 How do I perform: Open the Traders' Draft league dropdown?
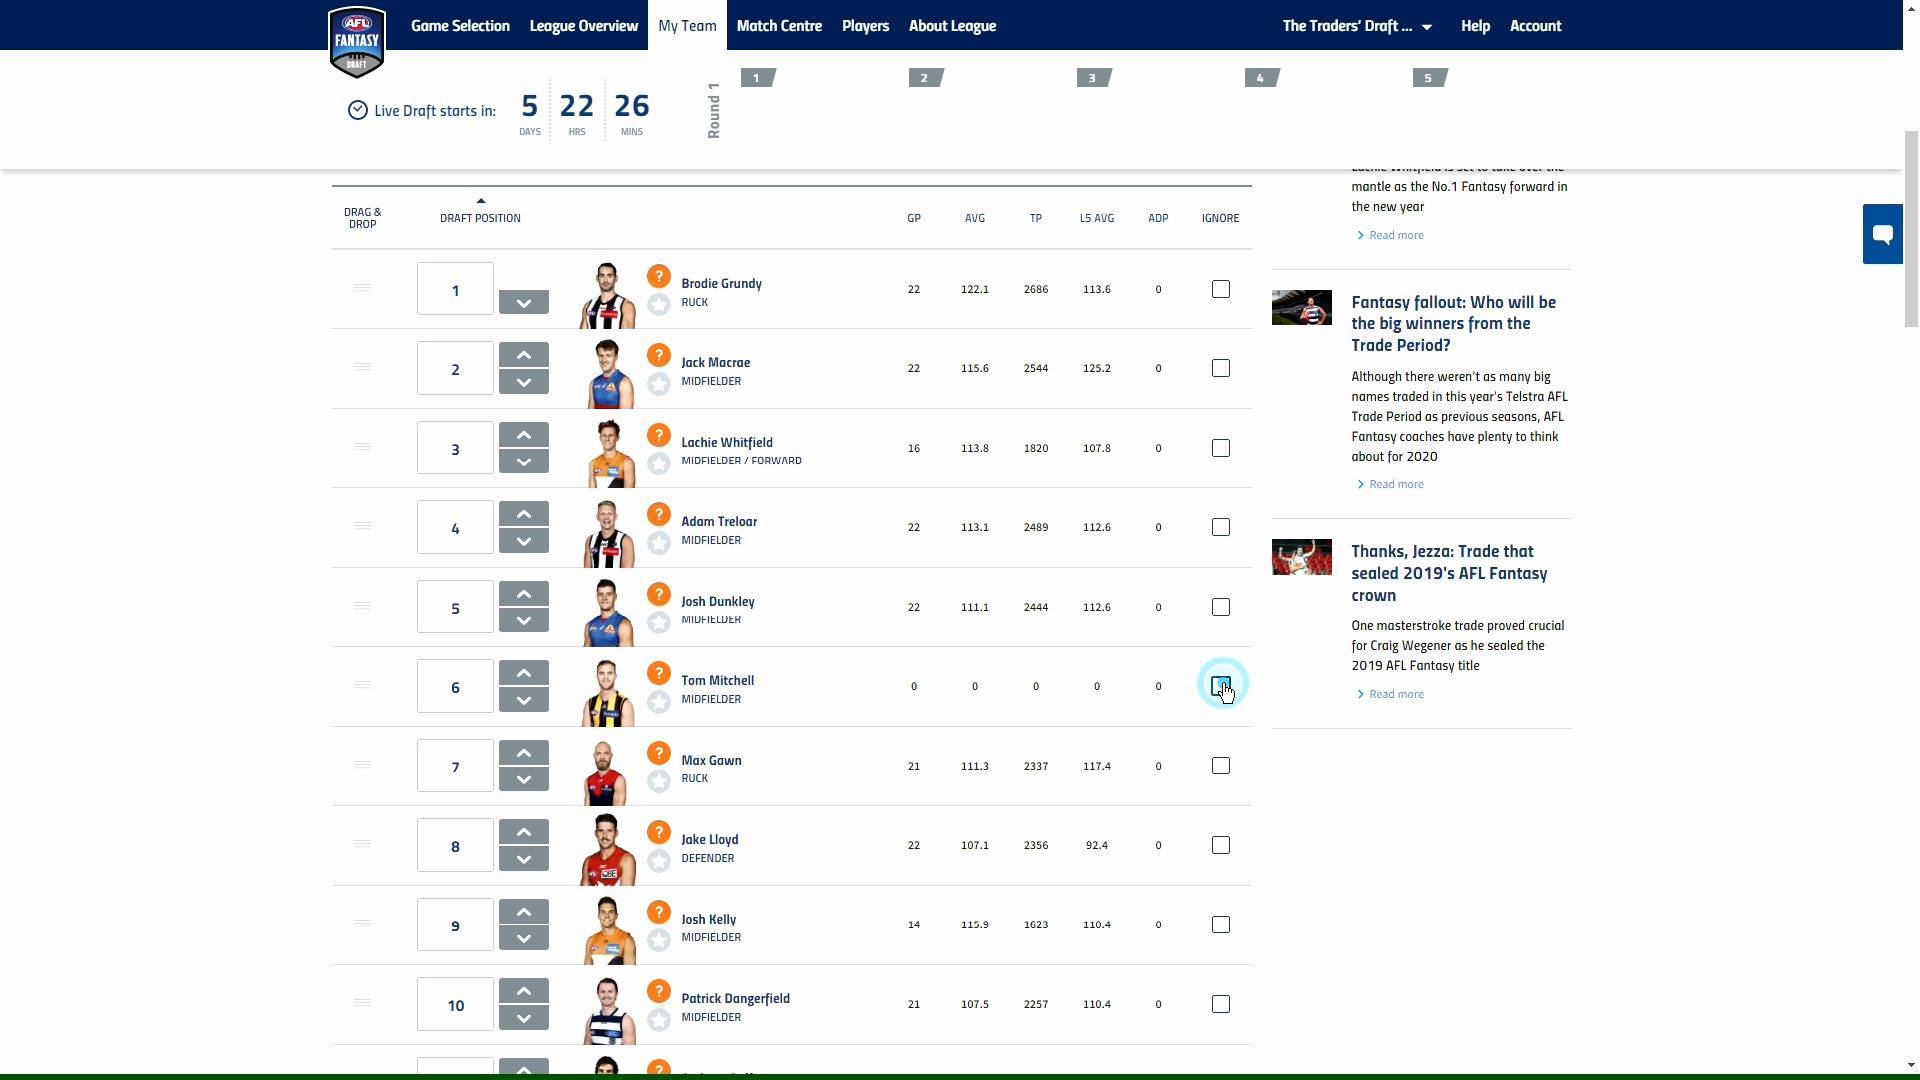tap(1357, 26)
